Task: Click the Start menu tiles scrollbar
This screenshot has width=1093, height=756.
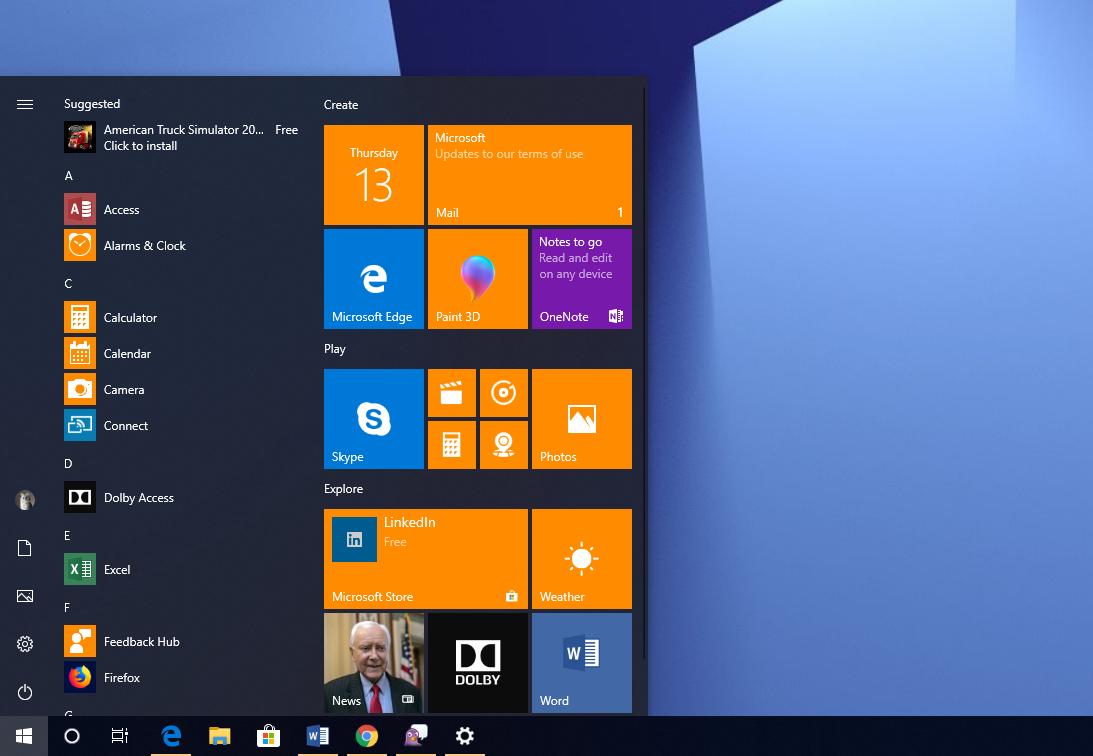Action: coord(643,373)
